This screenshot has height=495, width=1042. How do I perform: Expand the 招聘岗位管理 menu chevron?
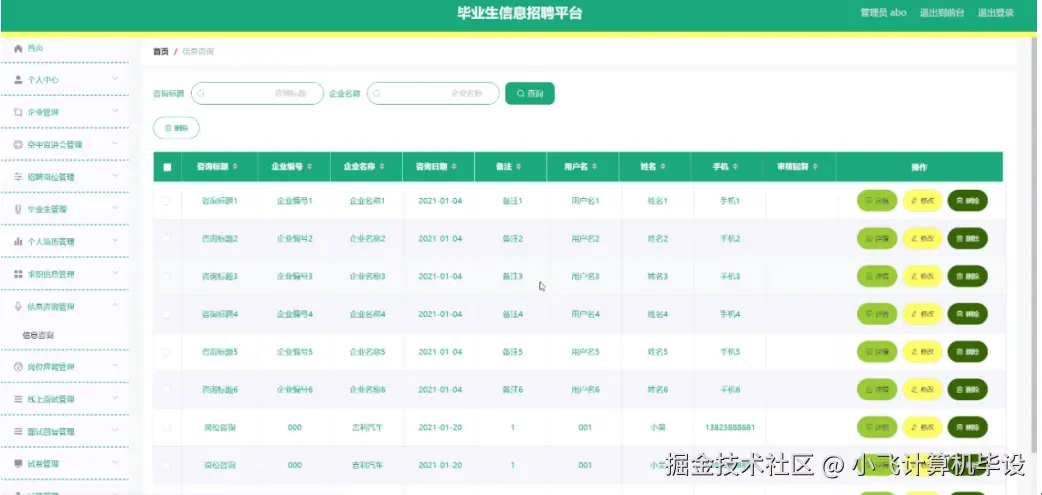tap(115, 176)
